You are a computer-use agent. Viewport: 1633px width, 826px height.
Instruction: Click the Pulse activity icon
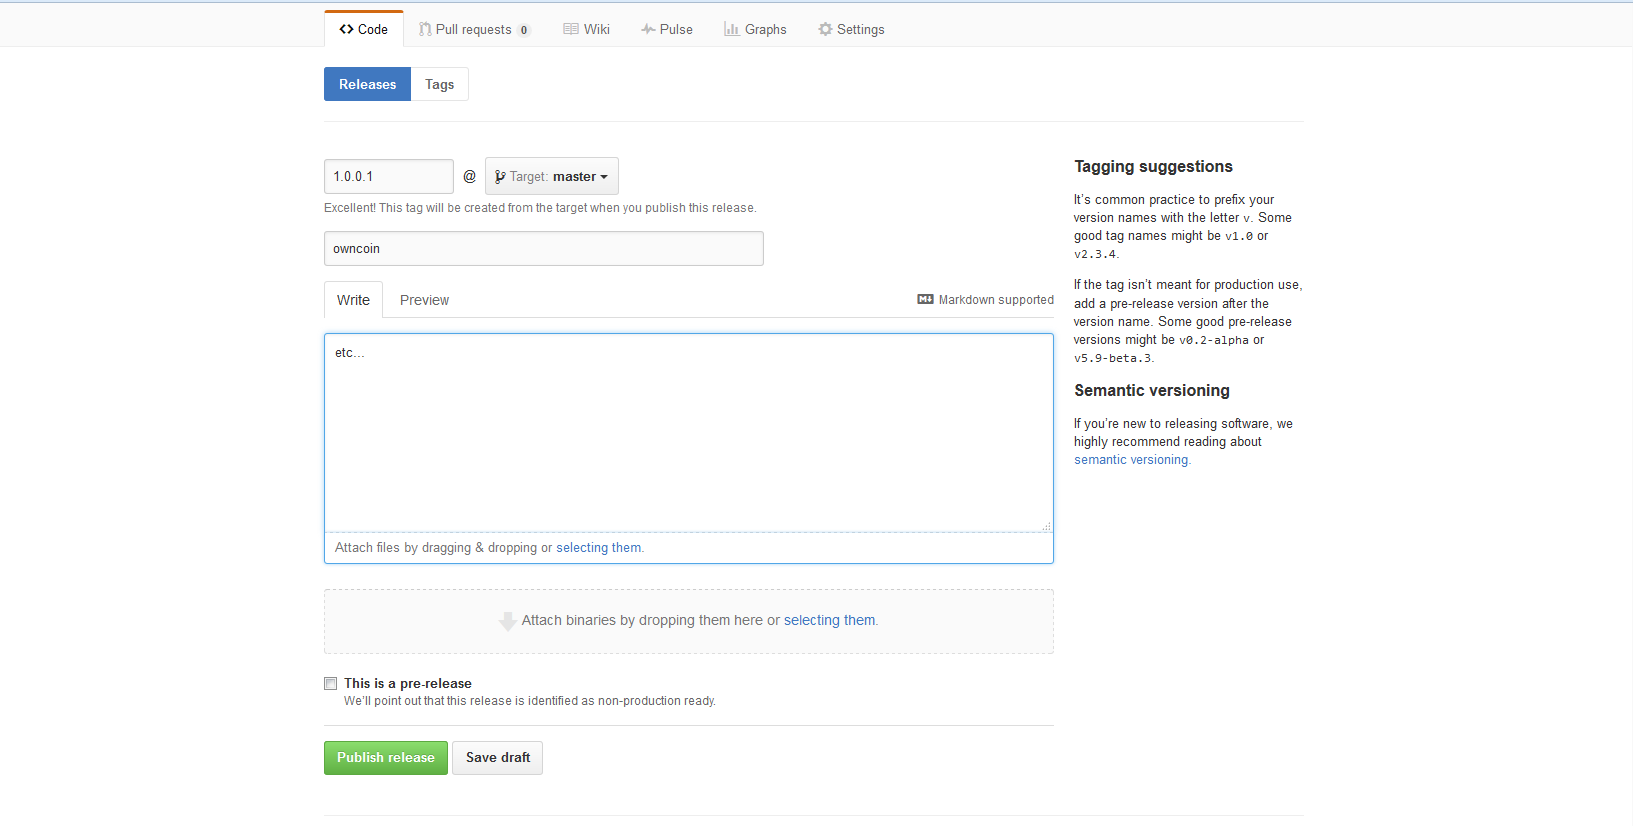point(648,29)
